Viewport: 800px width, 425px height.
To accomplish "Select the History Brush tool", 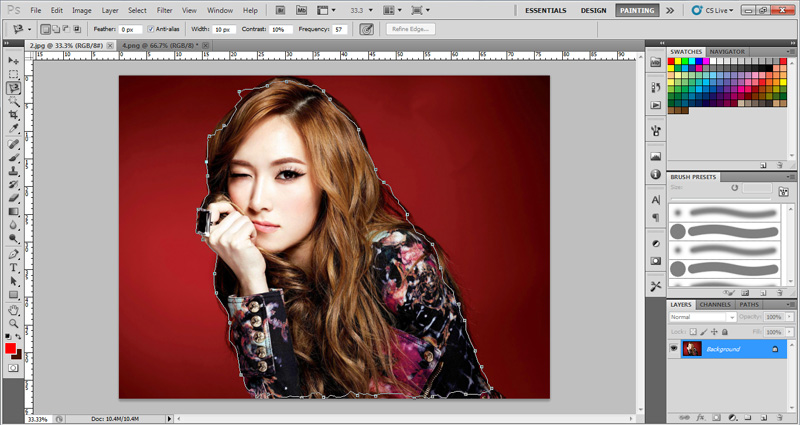I will (13, 184).
